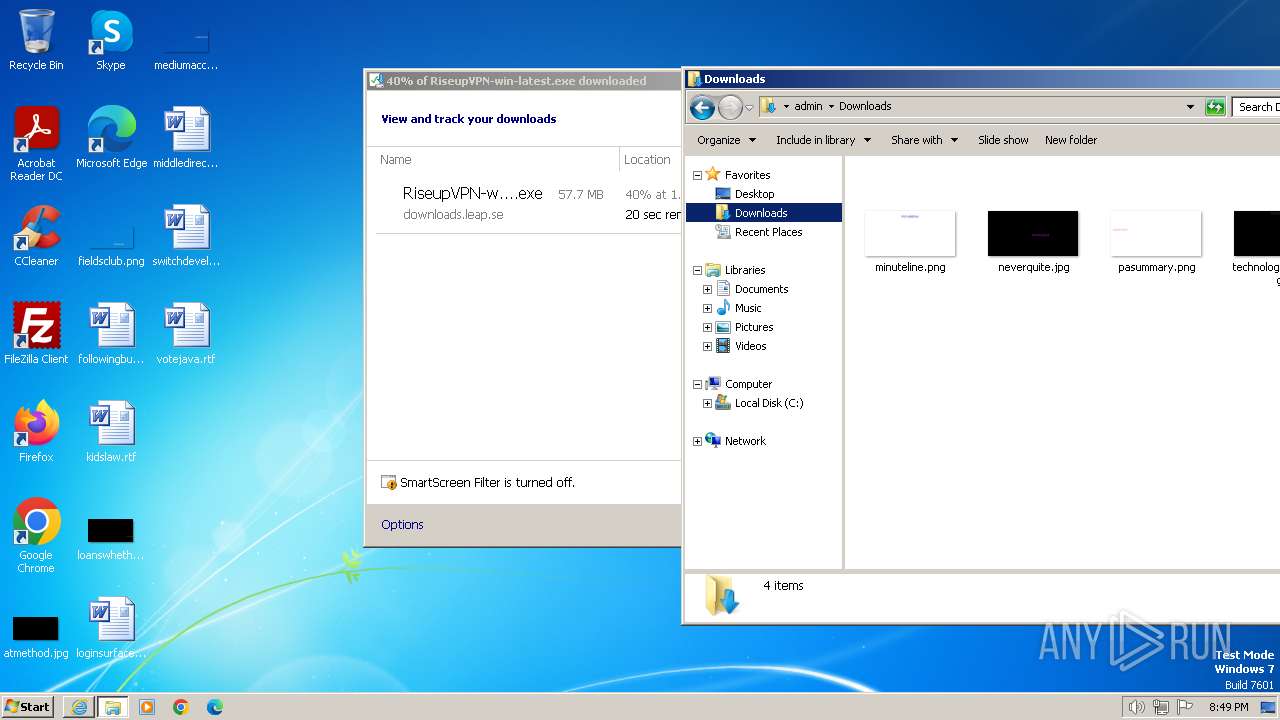This screenshot has height=720, width=1280.
Task: Expand the Videos library node
Action: [x=707, y=346]
